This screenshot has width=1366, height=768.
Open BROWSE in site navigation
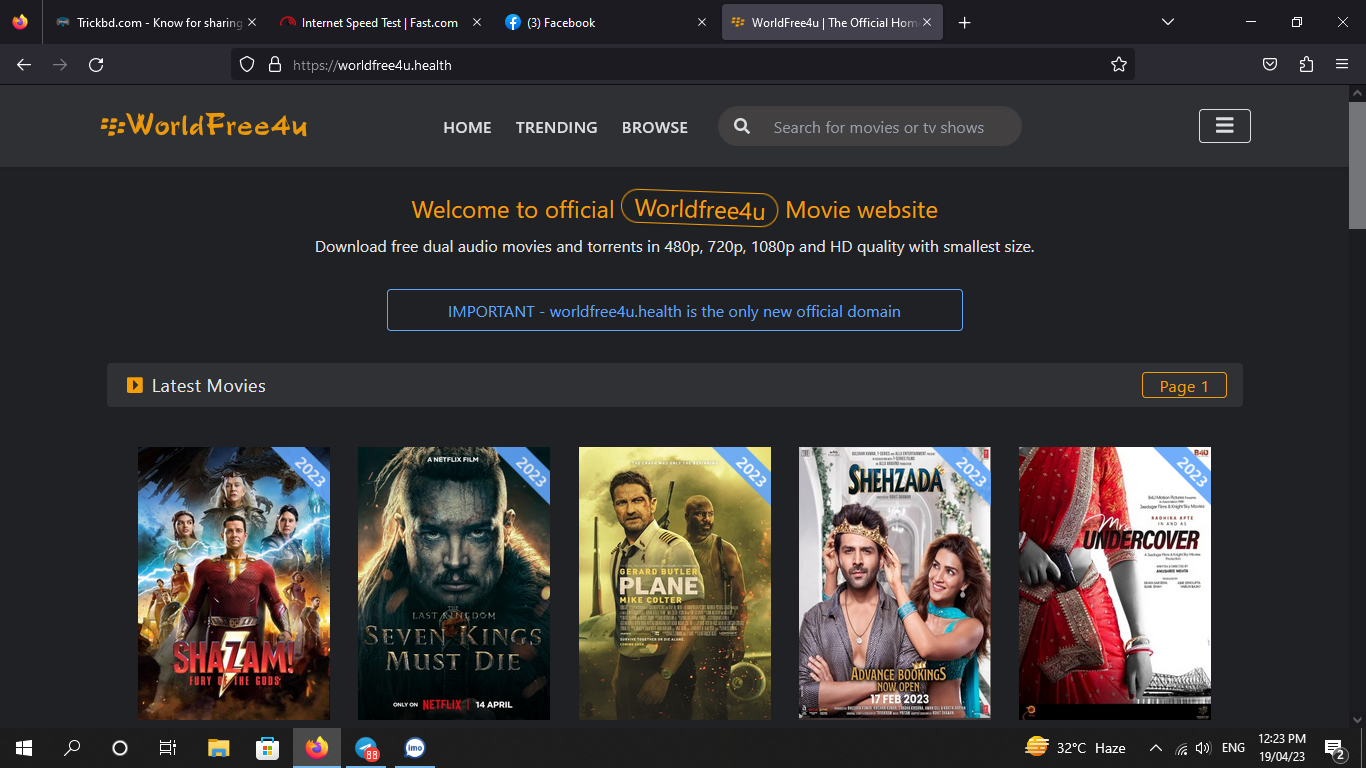click(655, 127)
